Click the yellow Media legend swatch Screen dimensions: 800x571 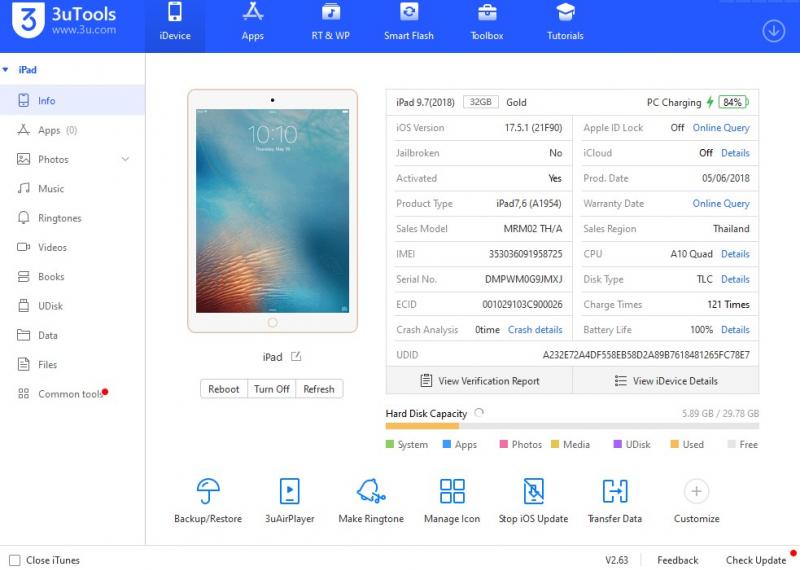coord(555,444)
